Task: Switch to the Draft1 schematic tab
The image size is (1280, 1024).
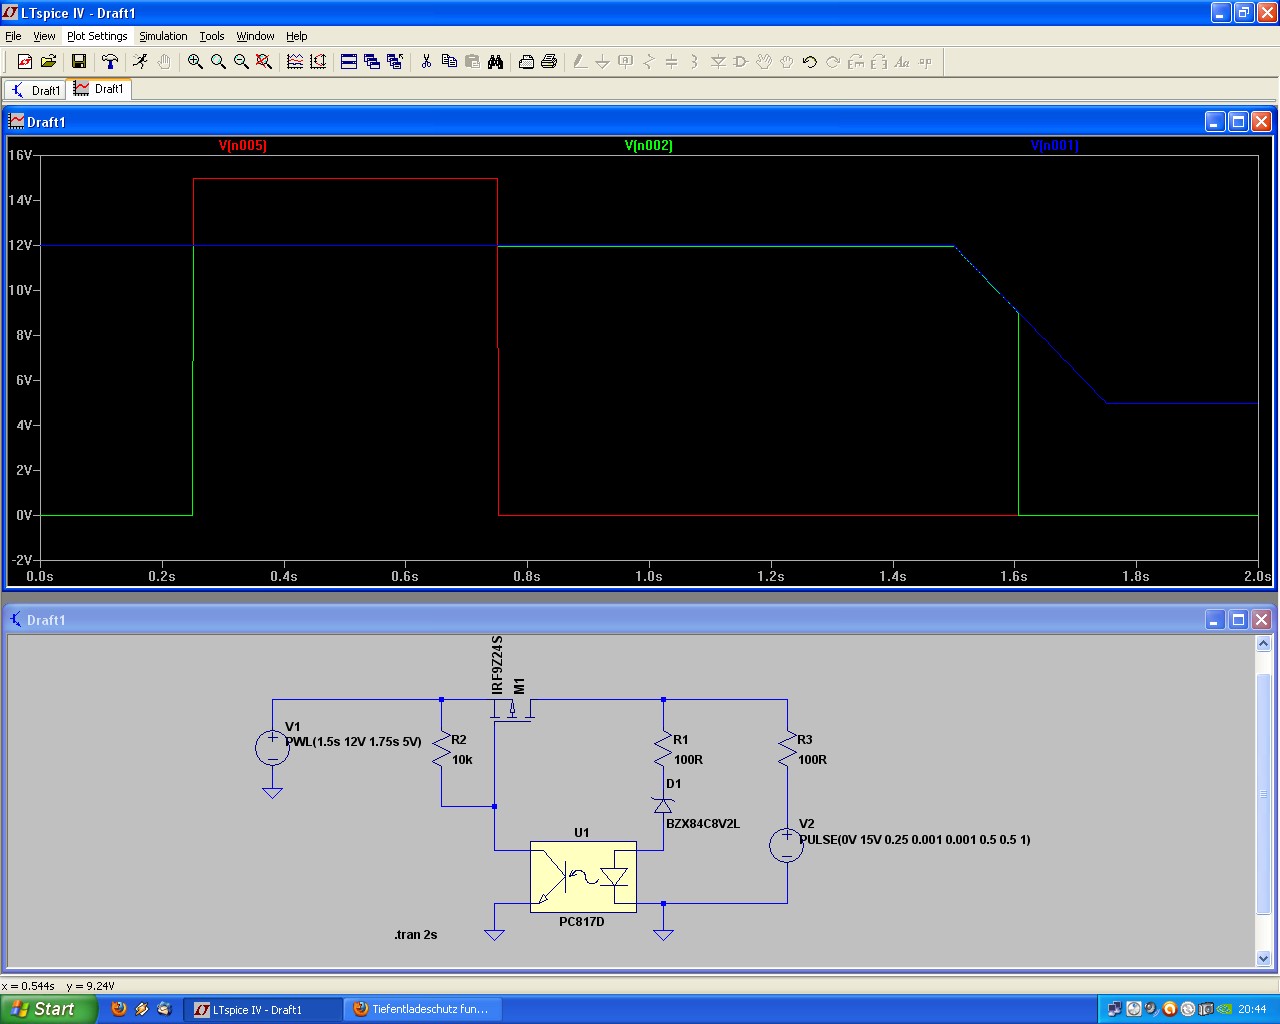Action: coord(36,90)
